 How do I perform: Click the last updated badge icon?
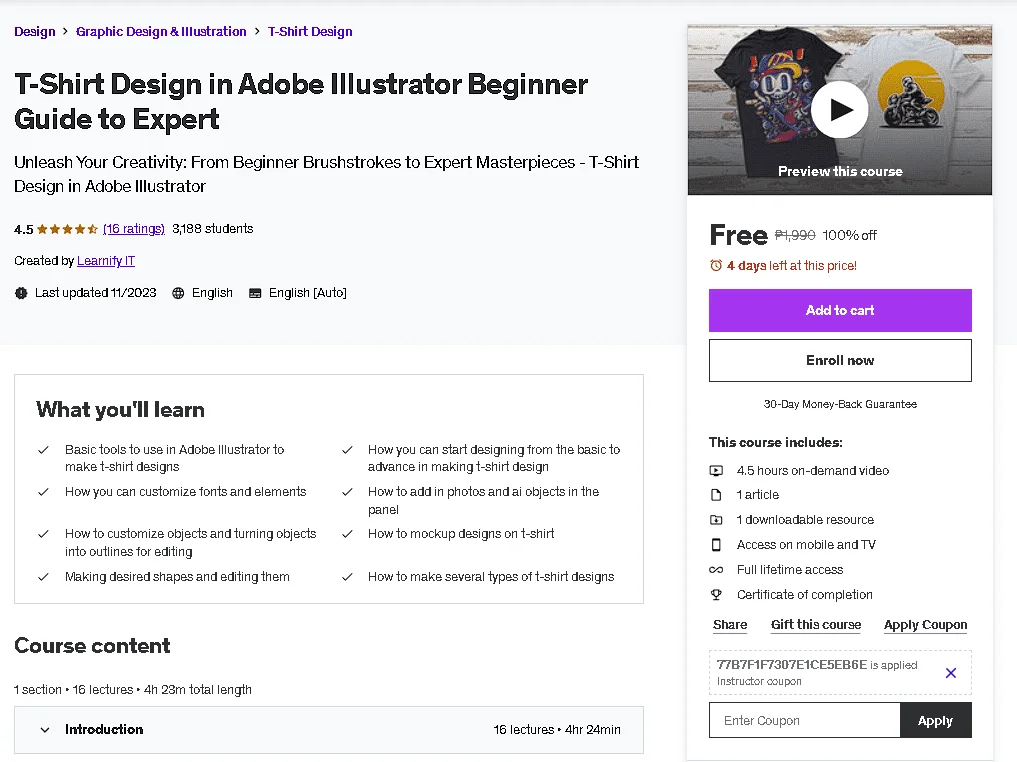pyautogui.click(x=21, y=293)
